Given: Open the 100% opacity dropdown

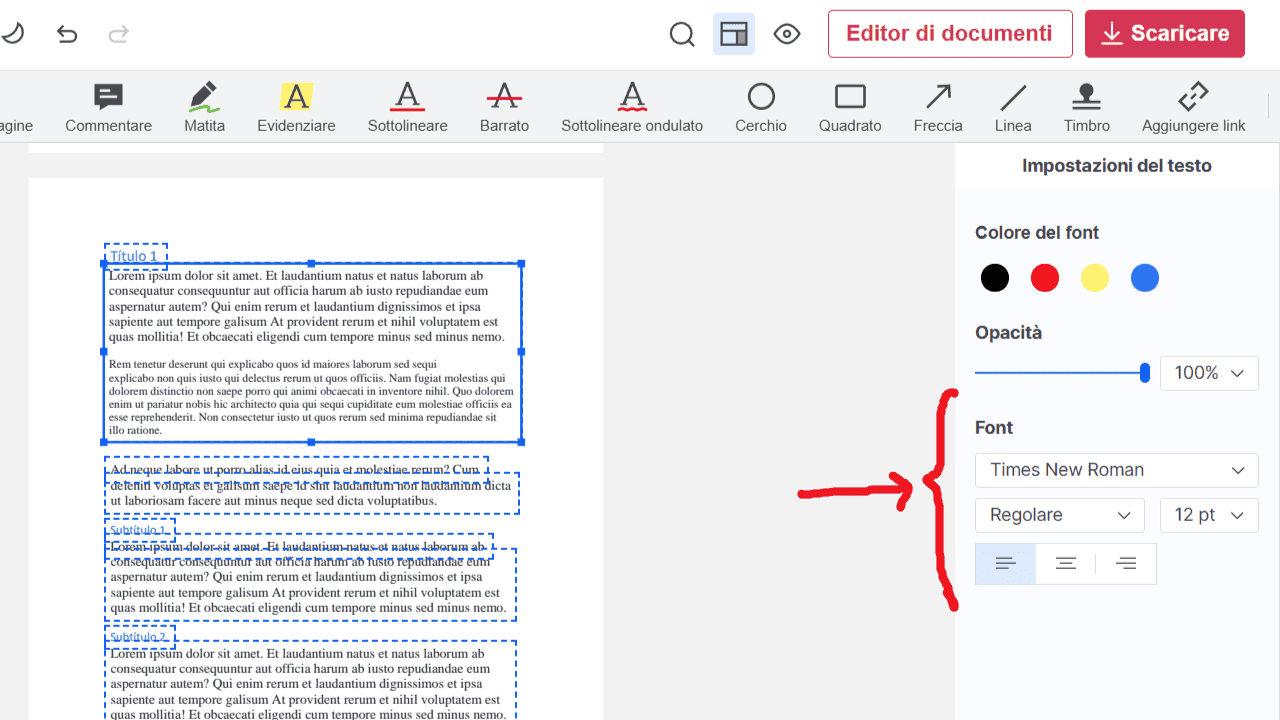Looking at the screenshot, I should [1208, 373].
